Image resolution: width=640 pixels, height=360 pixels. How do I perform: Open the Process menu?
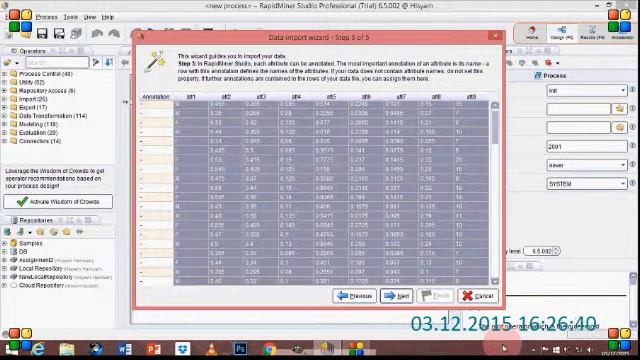coord(46,17)
